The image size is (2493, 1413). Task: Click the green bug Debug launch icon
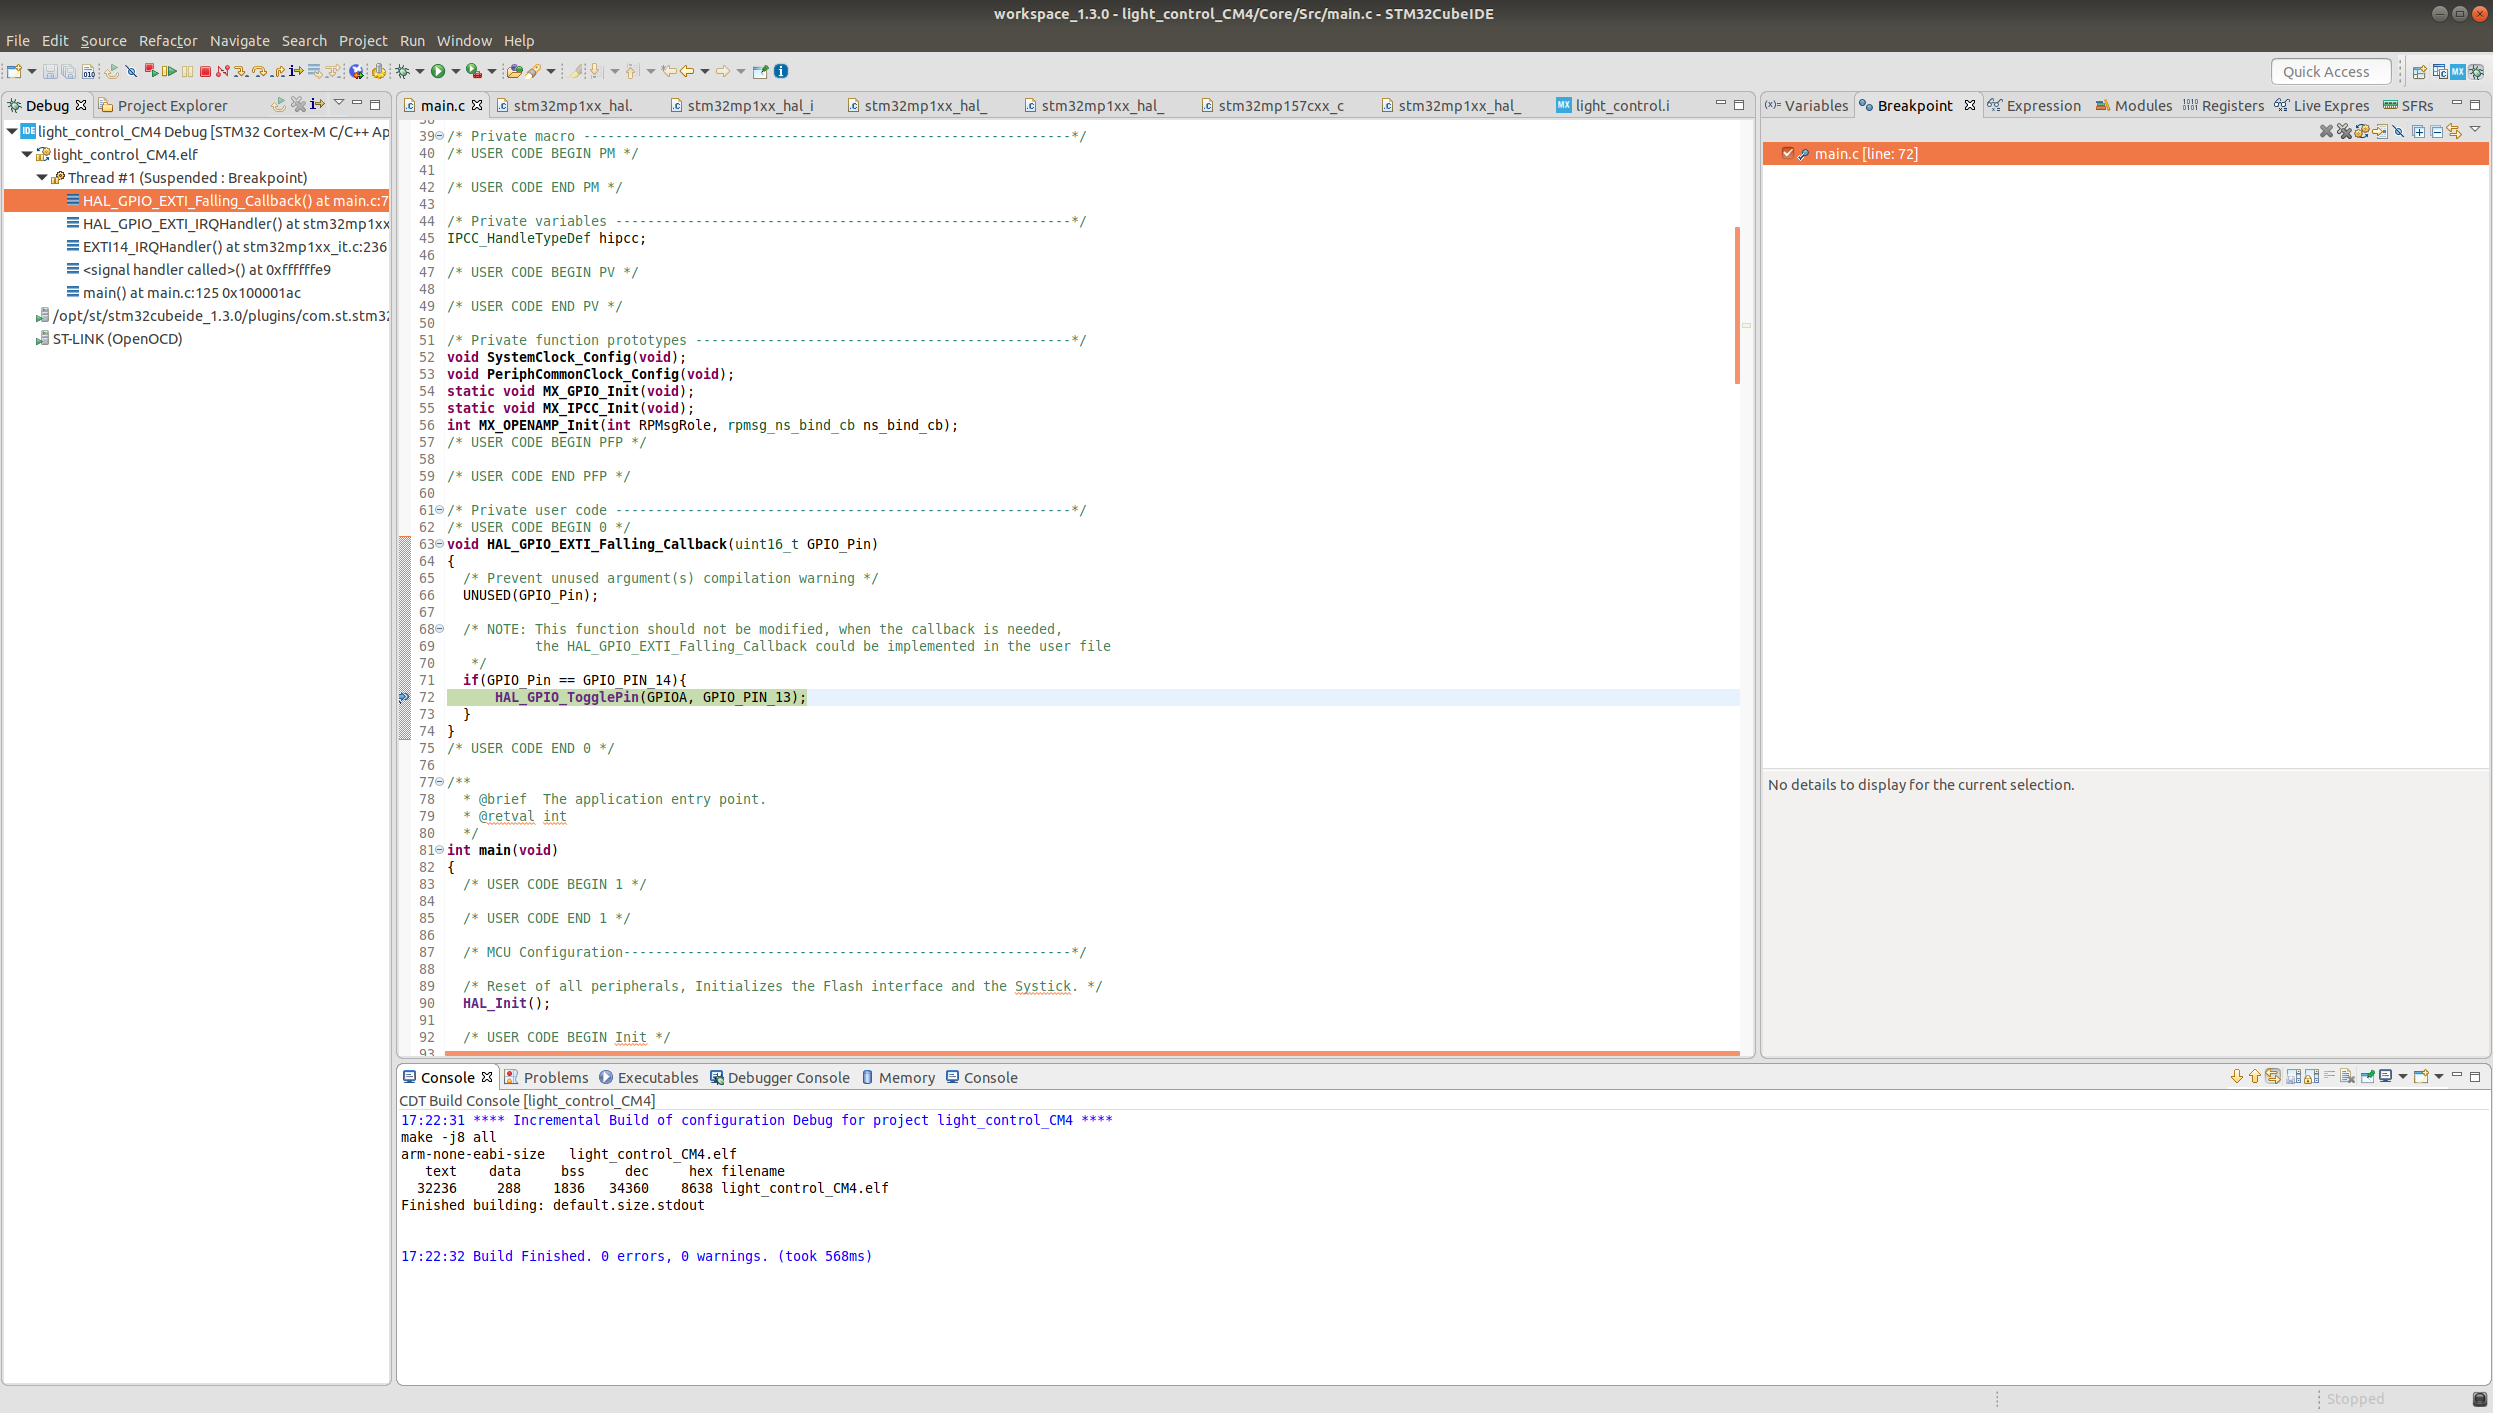point(403,71)
